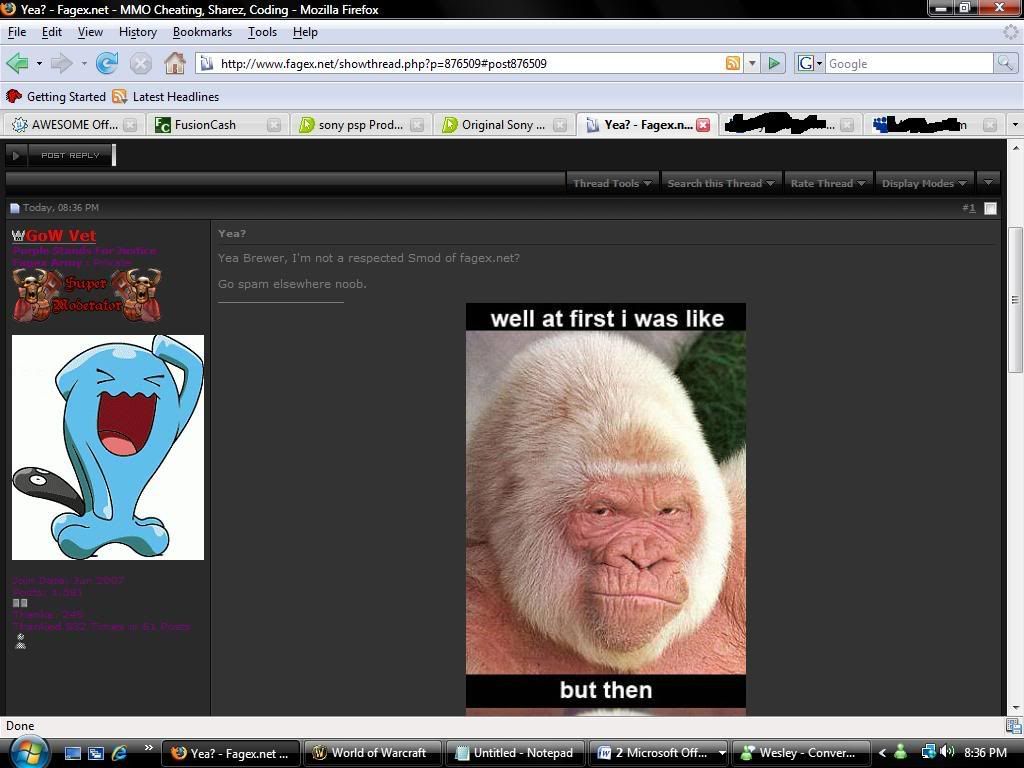Screen dimensions: 1024x768
Task: Expand the Thread Tools menu
Action: point(612,184)
